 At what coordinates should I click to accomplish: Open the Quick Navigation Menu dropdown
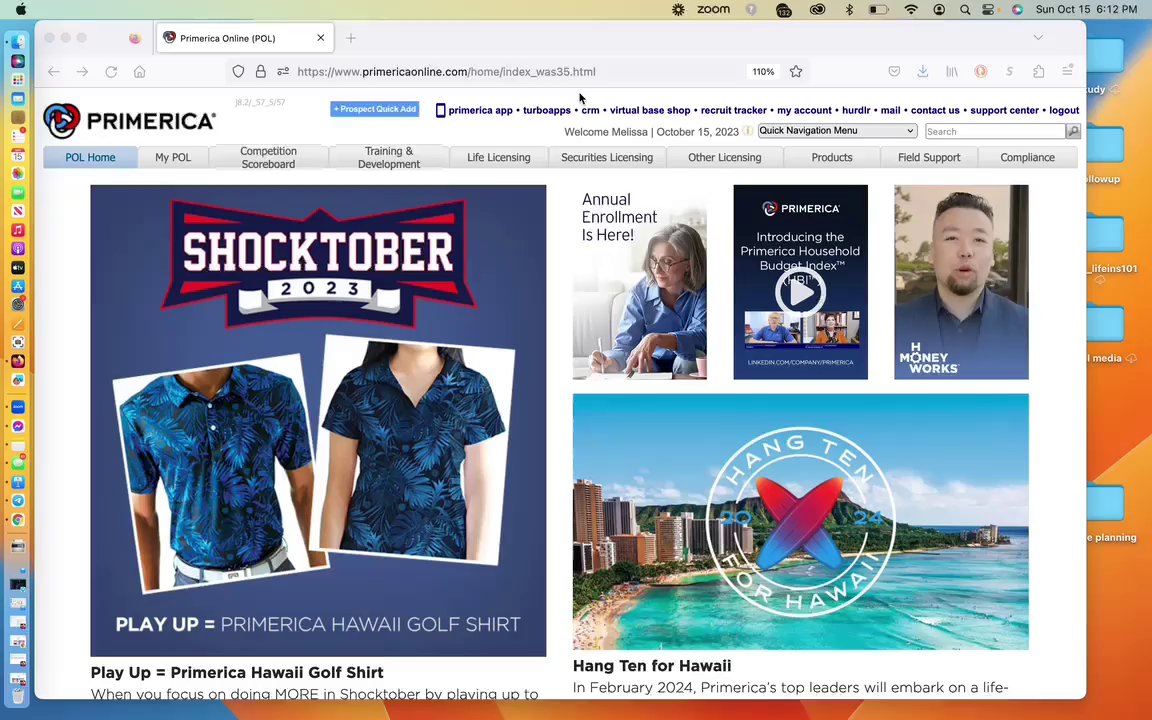tap(837, 131)
